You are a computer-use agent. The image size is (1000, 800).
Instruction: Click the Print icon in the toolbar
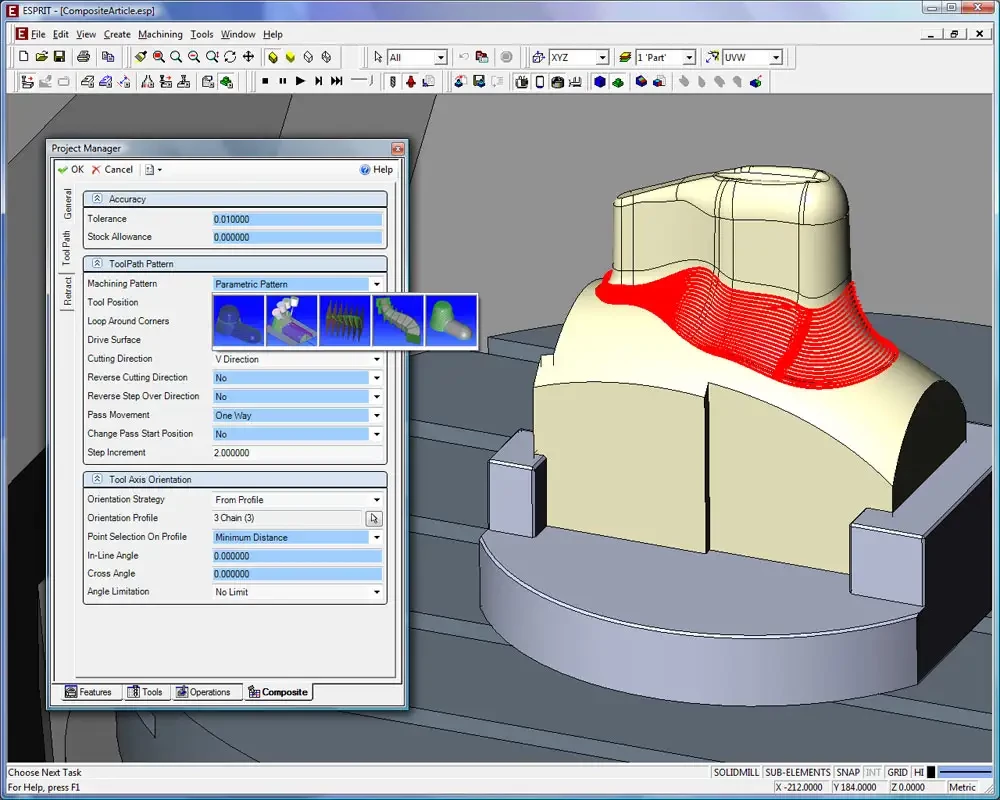[84, 57]
